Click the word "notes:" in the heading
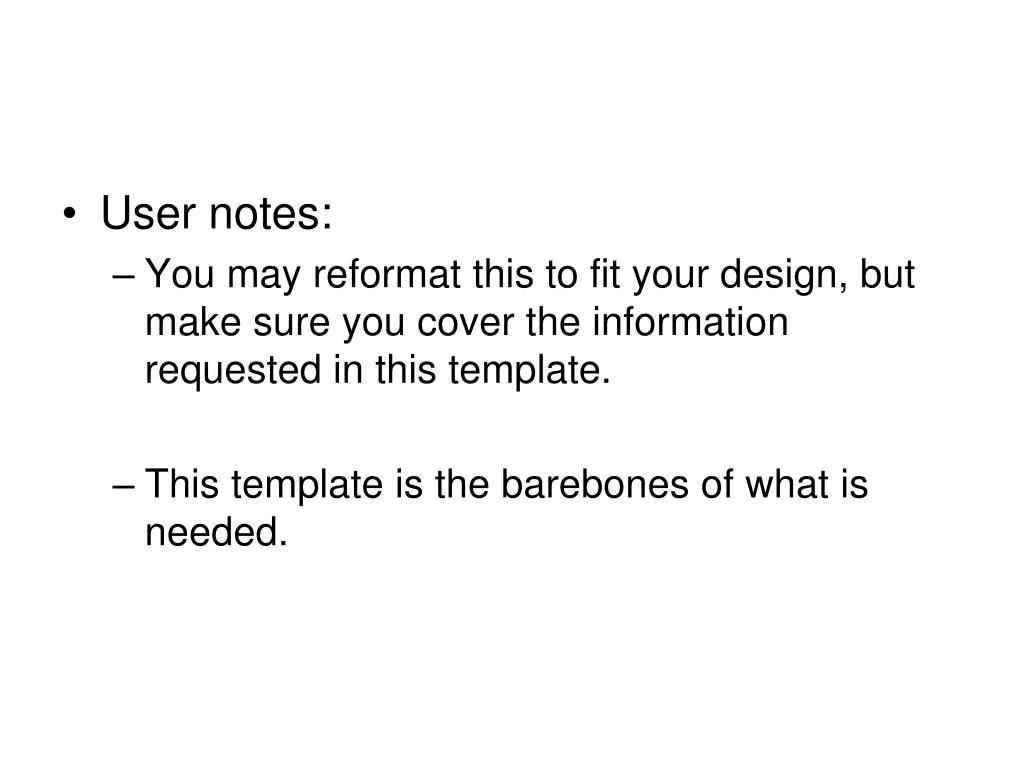 (270, 214)
